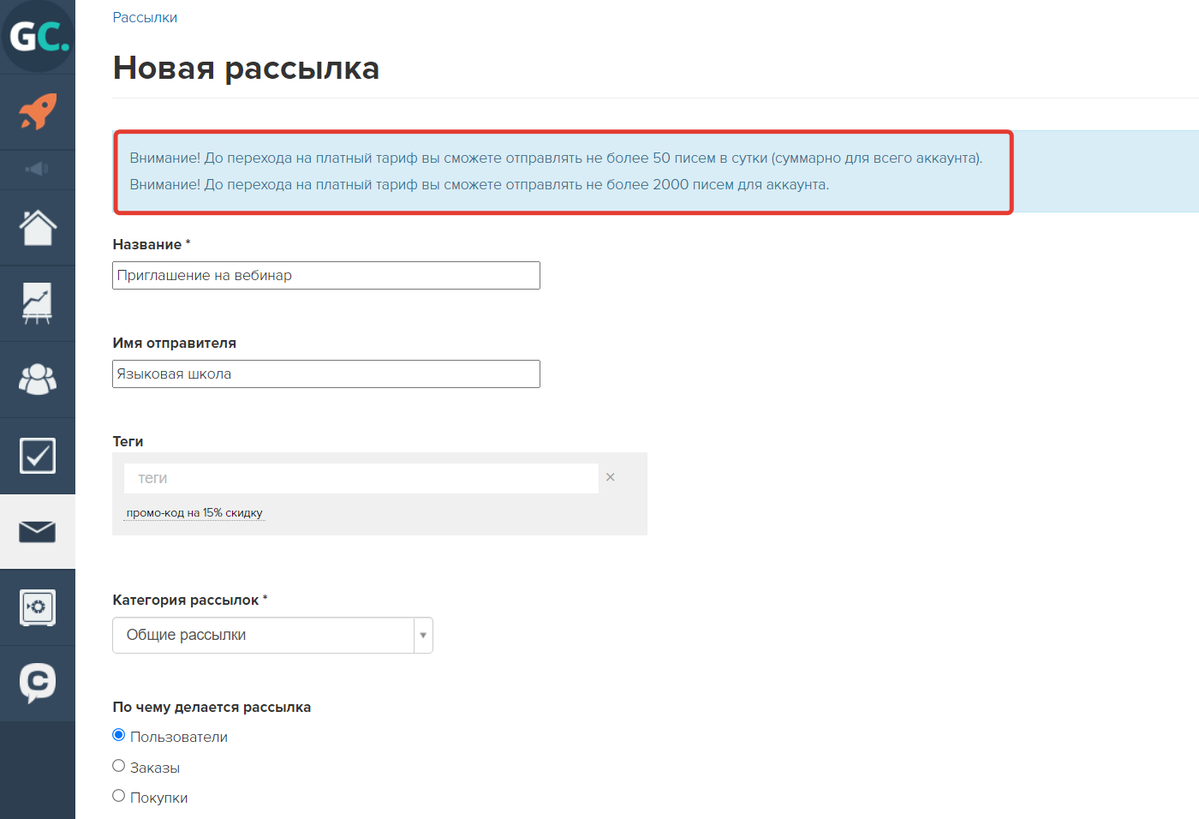Select the Заказы radio button

pos(119,766)
